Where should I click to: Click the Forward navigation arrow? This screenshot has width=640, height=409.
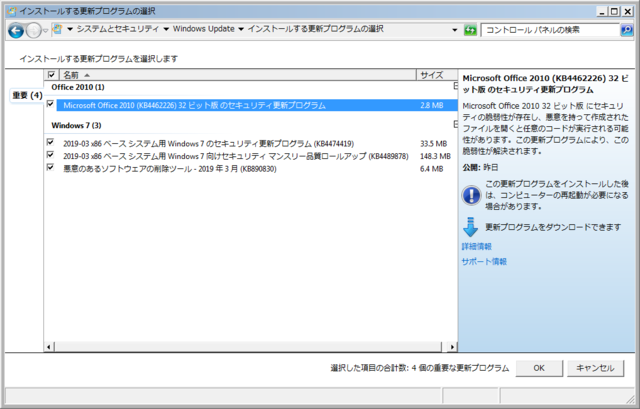(33, 30)
